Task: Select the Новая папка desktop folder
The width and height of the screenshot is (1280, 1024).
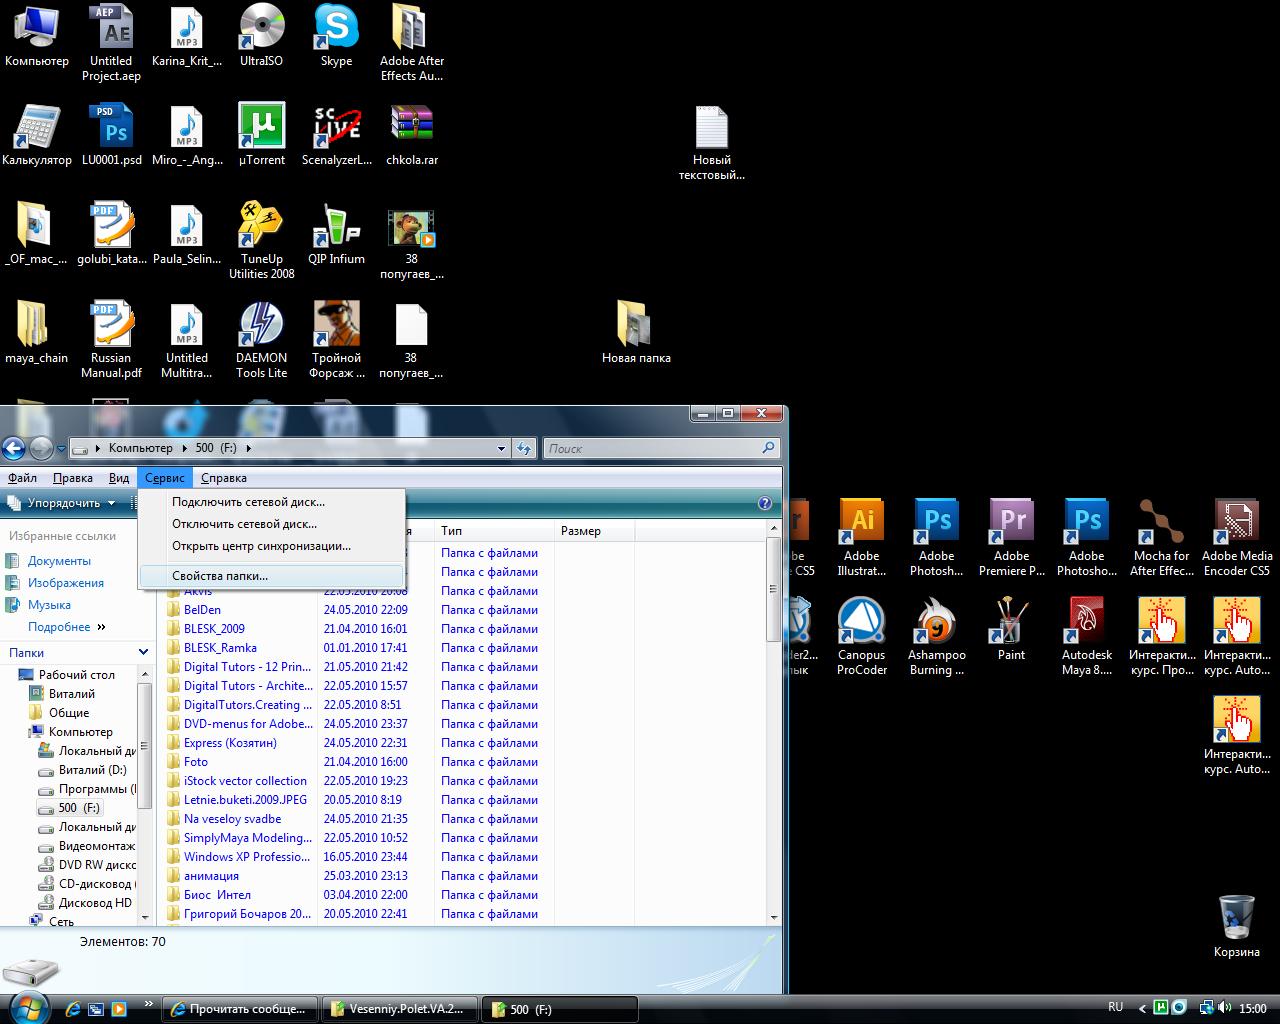Action: [636, 333]
